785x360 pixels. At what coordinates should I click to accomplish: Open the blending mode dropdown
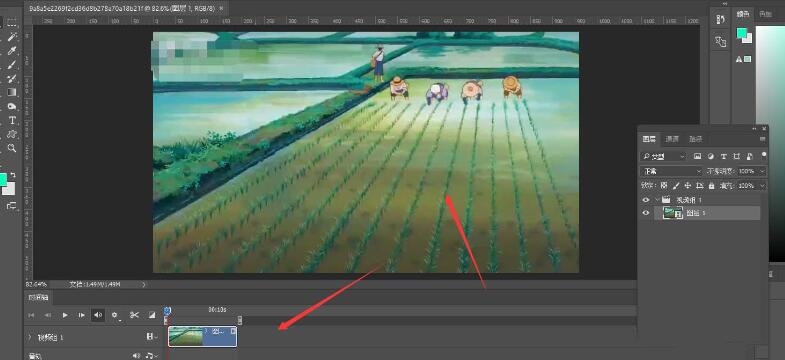pyautogui.click(x=672, y=171)
